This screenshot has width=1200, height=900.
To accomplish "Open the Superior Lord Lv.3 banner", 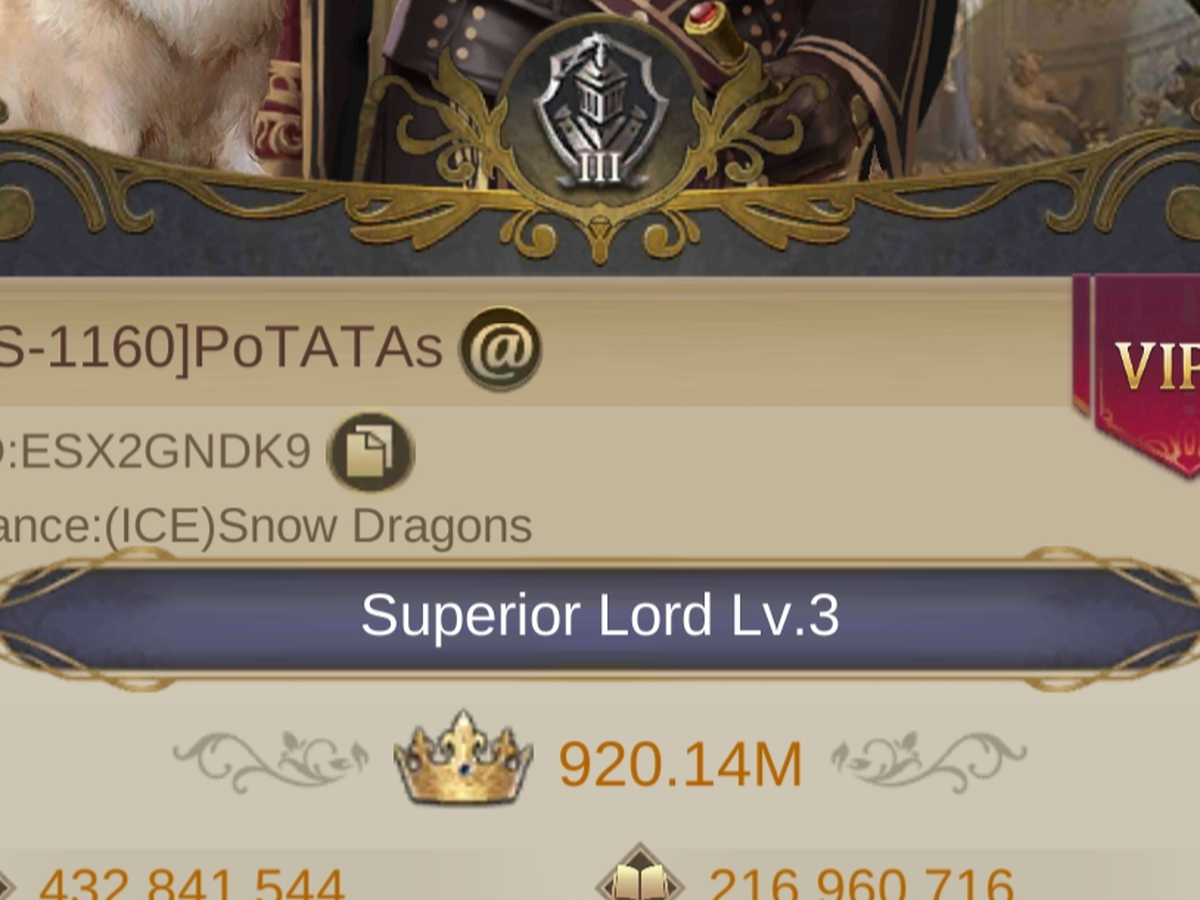I will [x=599, y=616].
